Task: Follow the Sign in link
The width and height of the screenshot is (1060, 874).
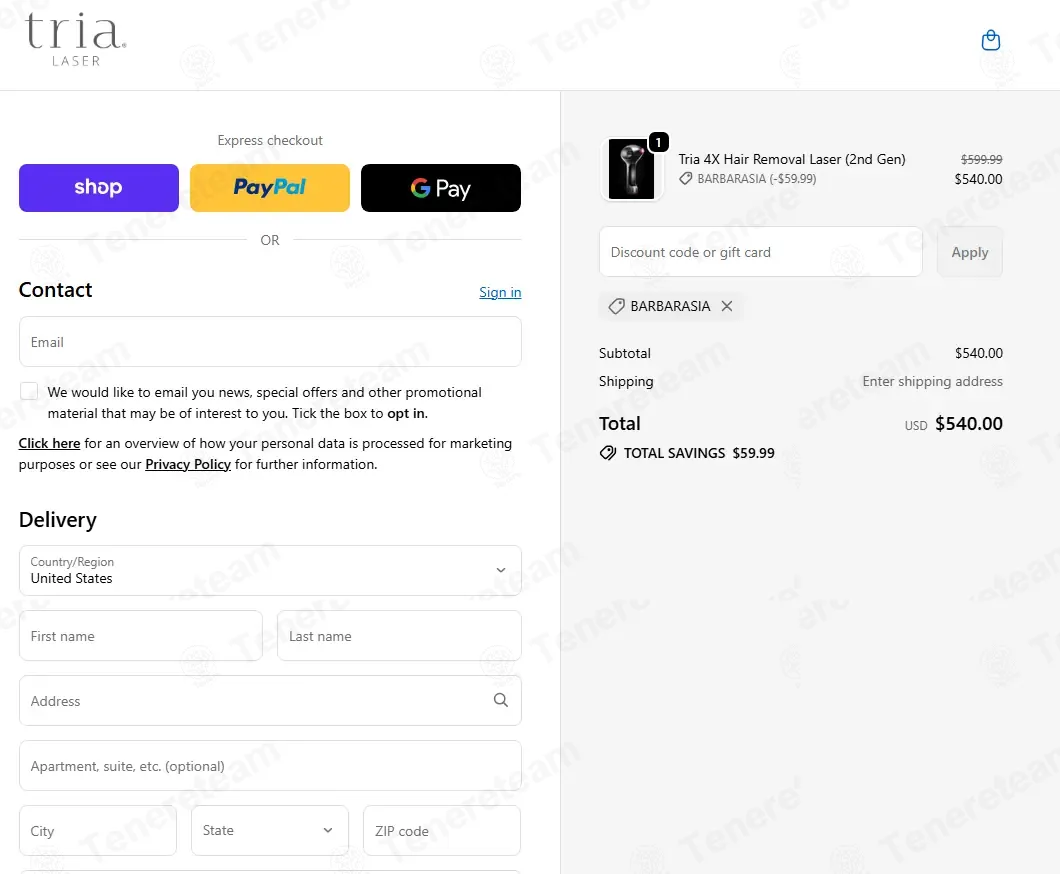Action: point(500,292)
